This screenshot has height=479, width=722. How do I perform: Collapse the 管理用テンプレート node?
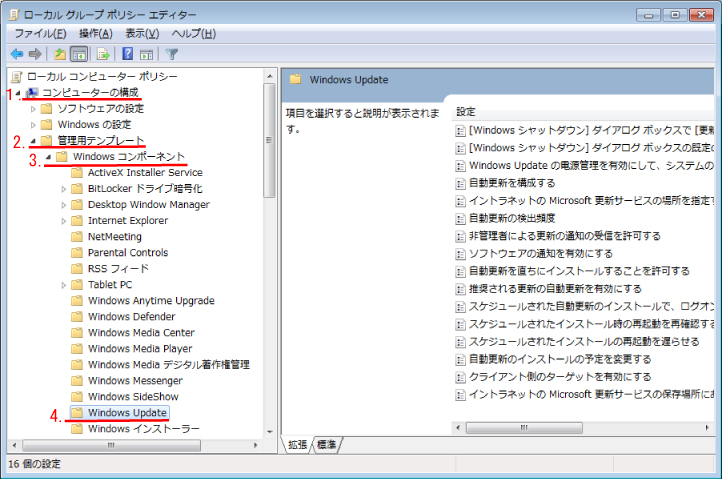pos(33,141)
